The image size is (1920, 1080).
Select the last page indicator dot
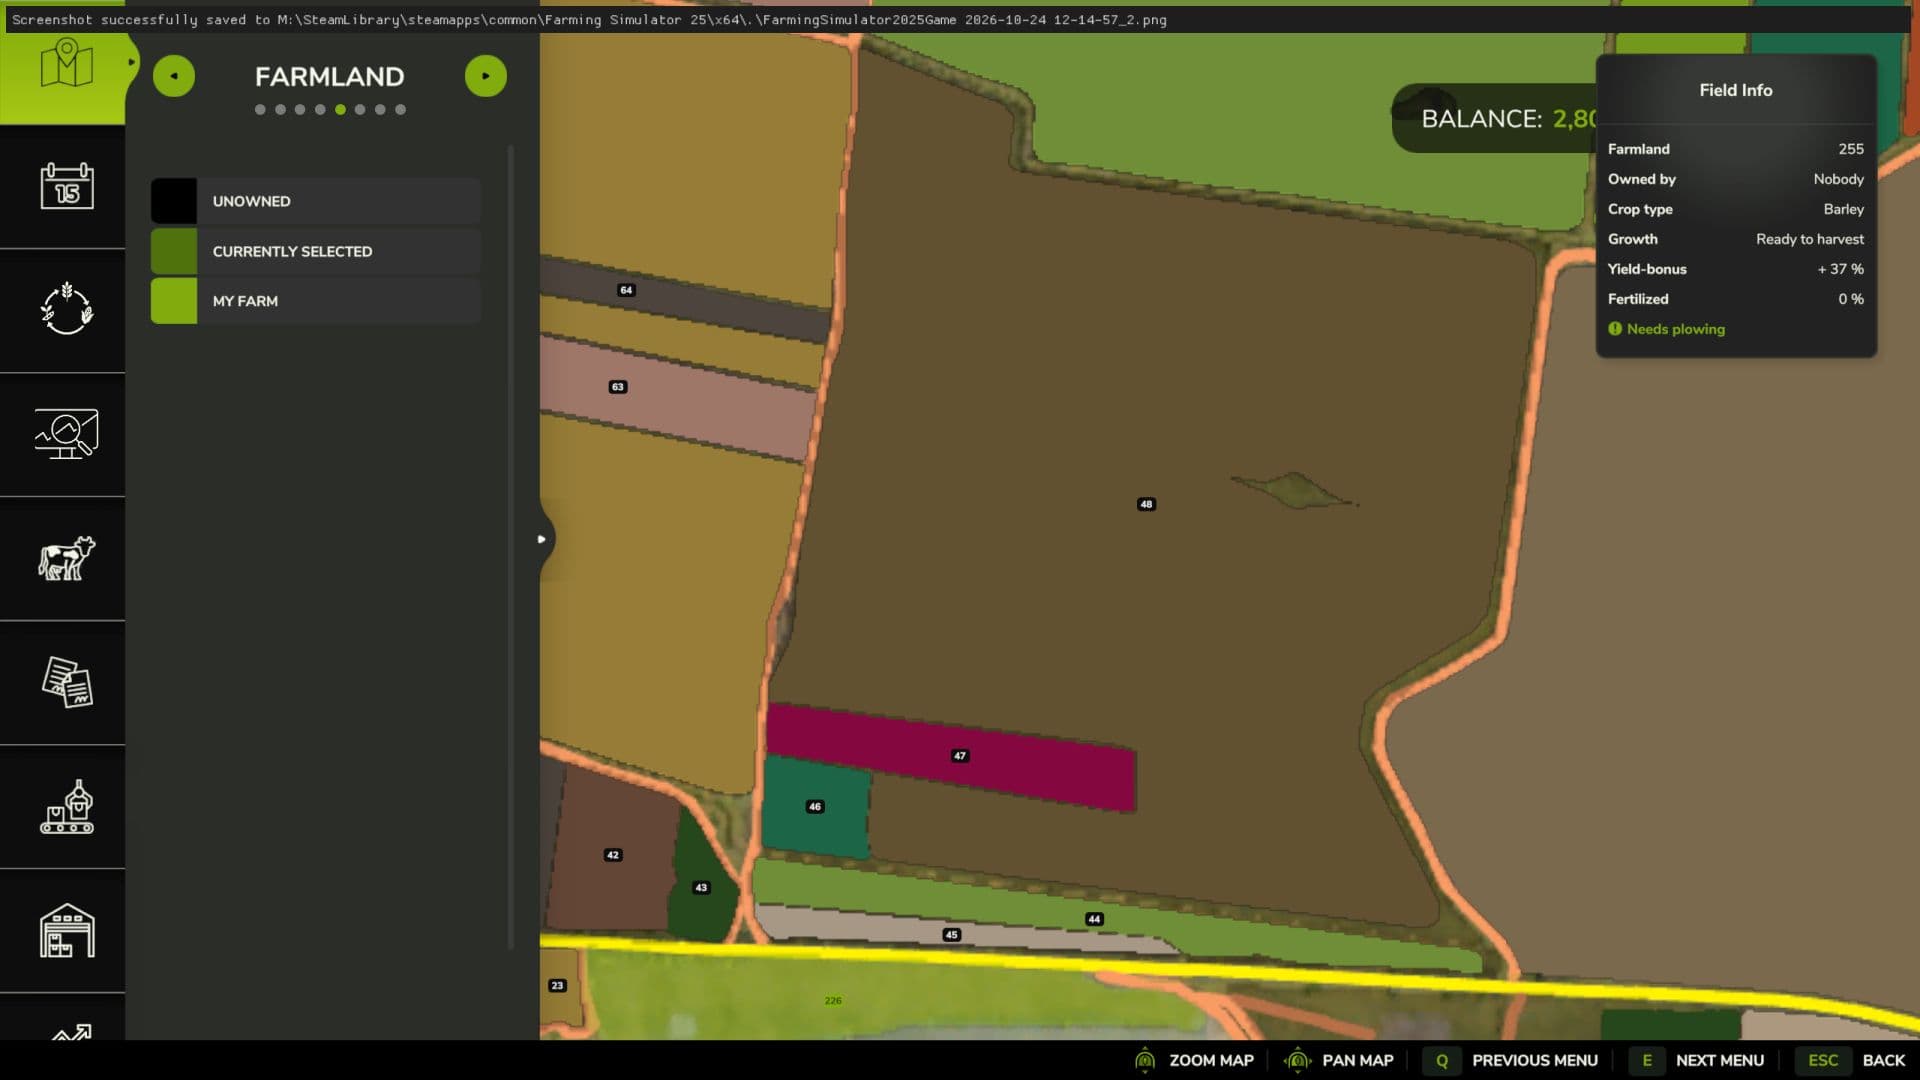(400, 110)
